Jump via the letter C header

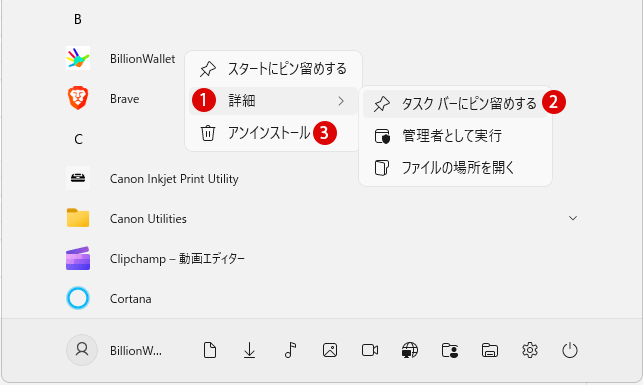tap(78, 139)
